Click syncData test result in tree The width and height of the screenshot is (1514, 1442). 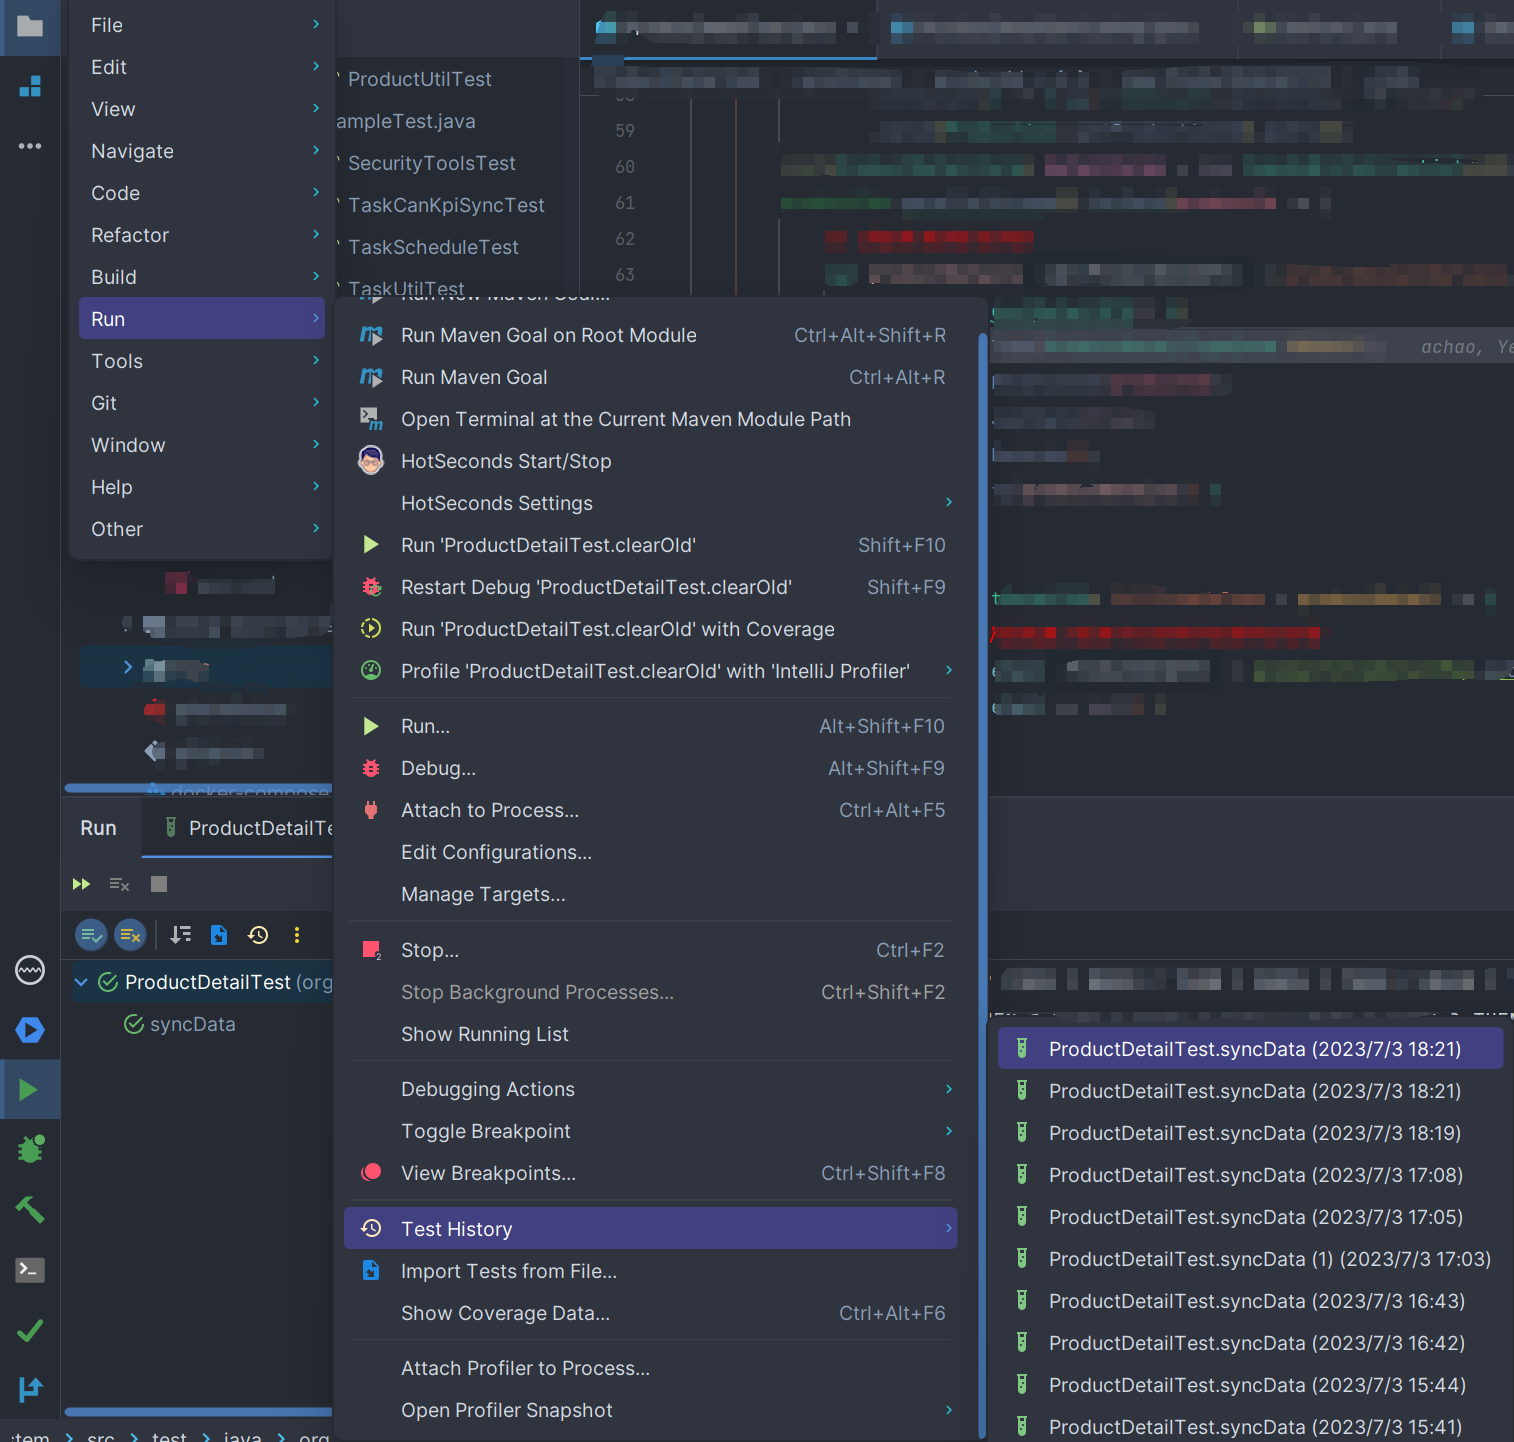coord(192,1024)
